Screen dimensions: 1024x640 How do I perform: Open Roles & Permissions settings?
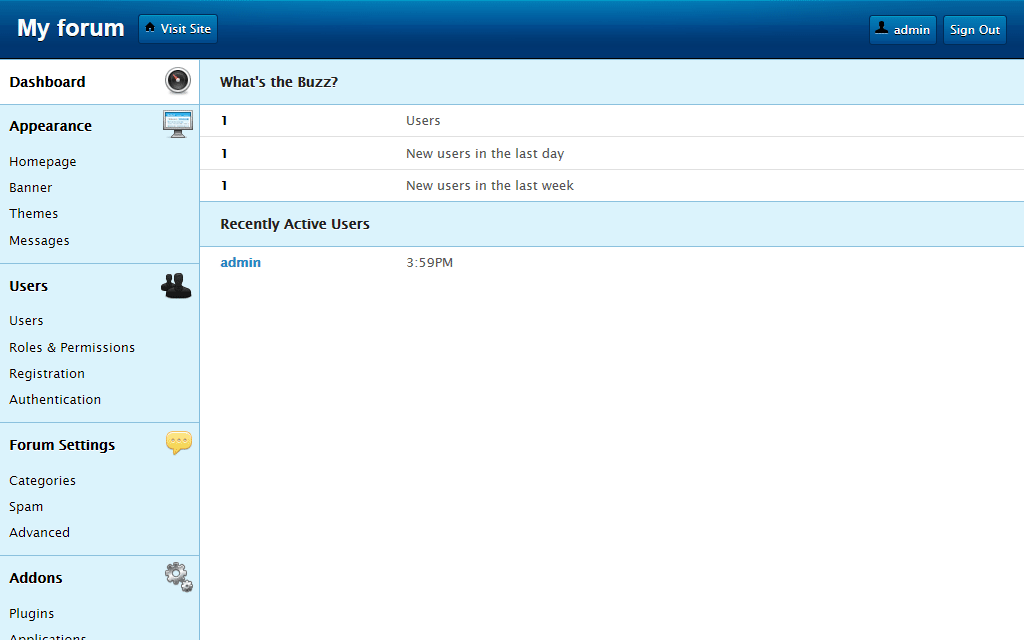tap(72, 348)
